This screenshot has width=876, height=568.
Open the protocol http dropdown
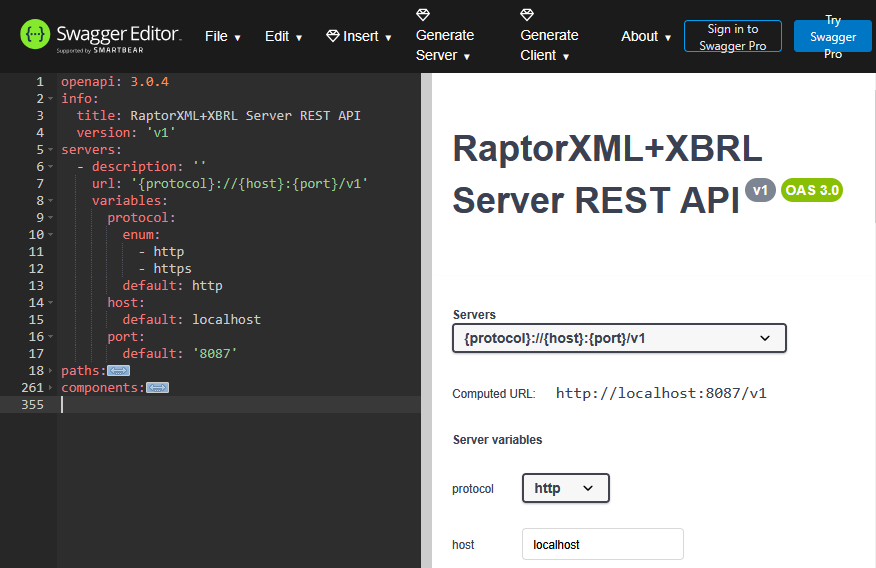click(x=565, y=488)
